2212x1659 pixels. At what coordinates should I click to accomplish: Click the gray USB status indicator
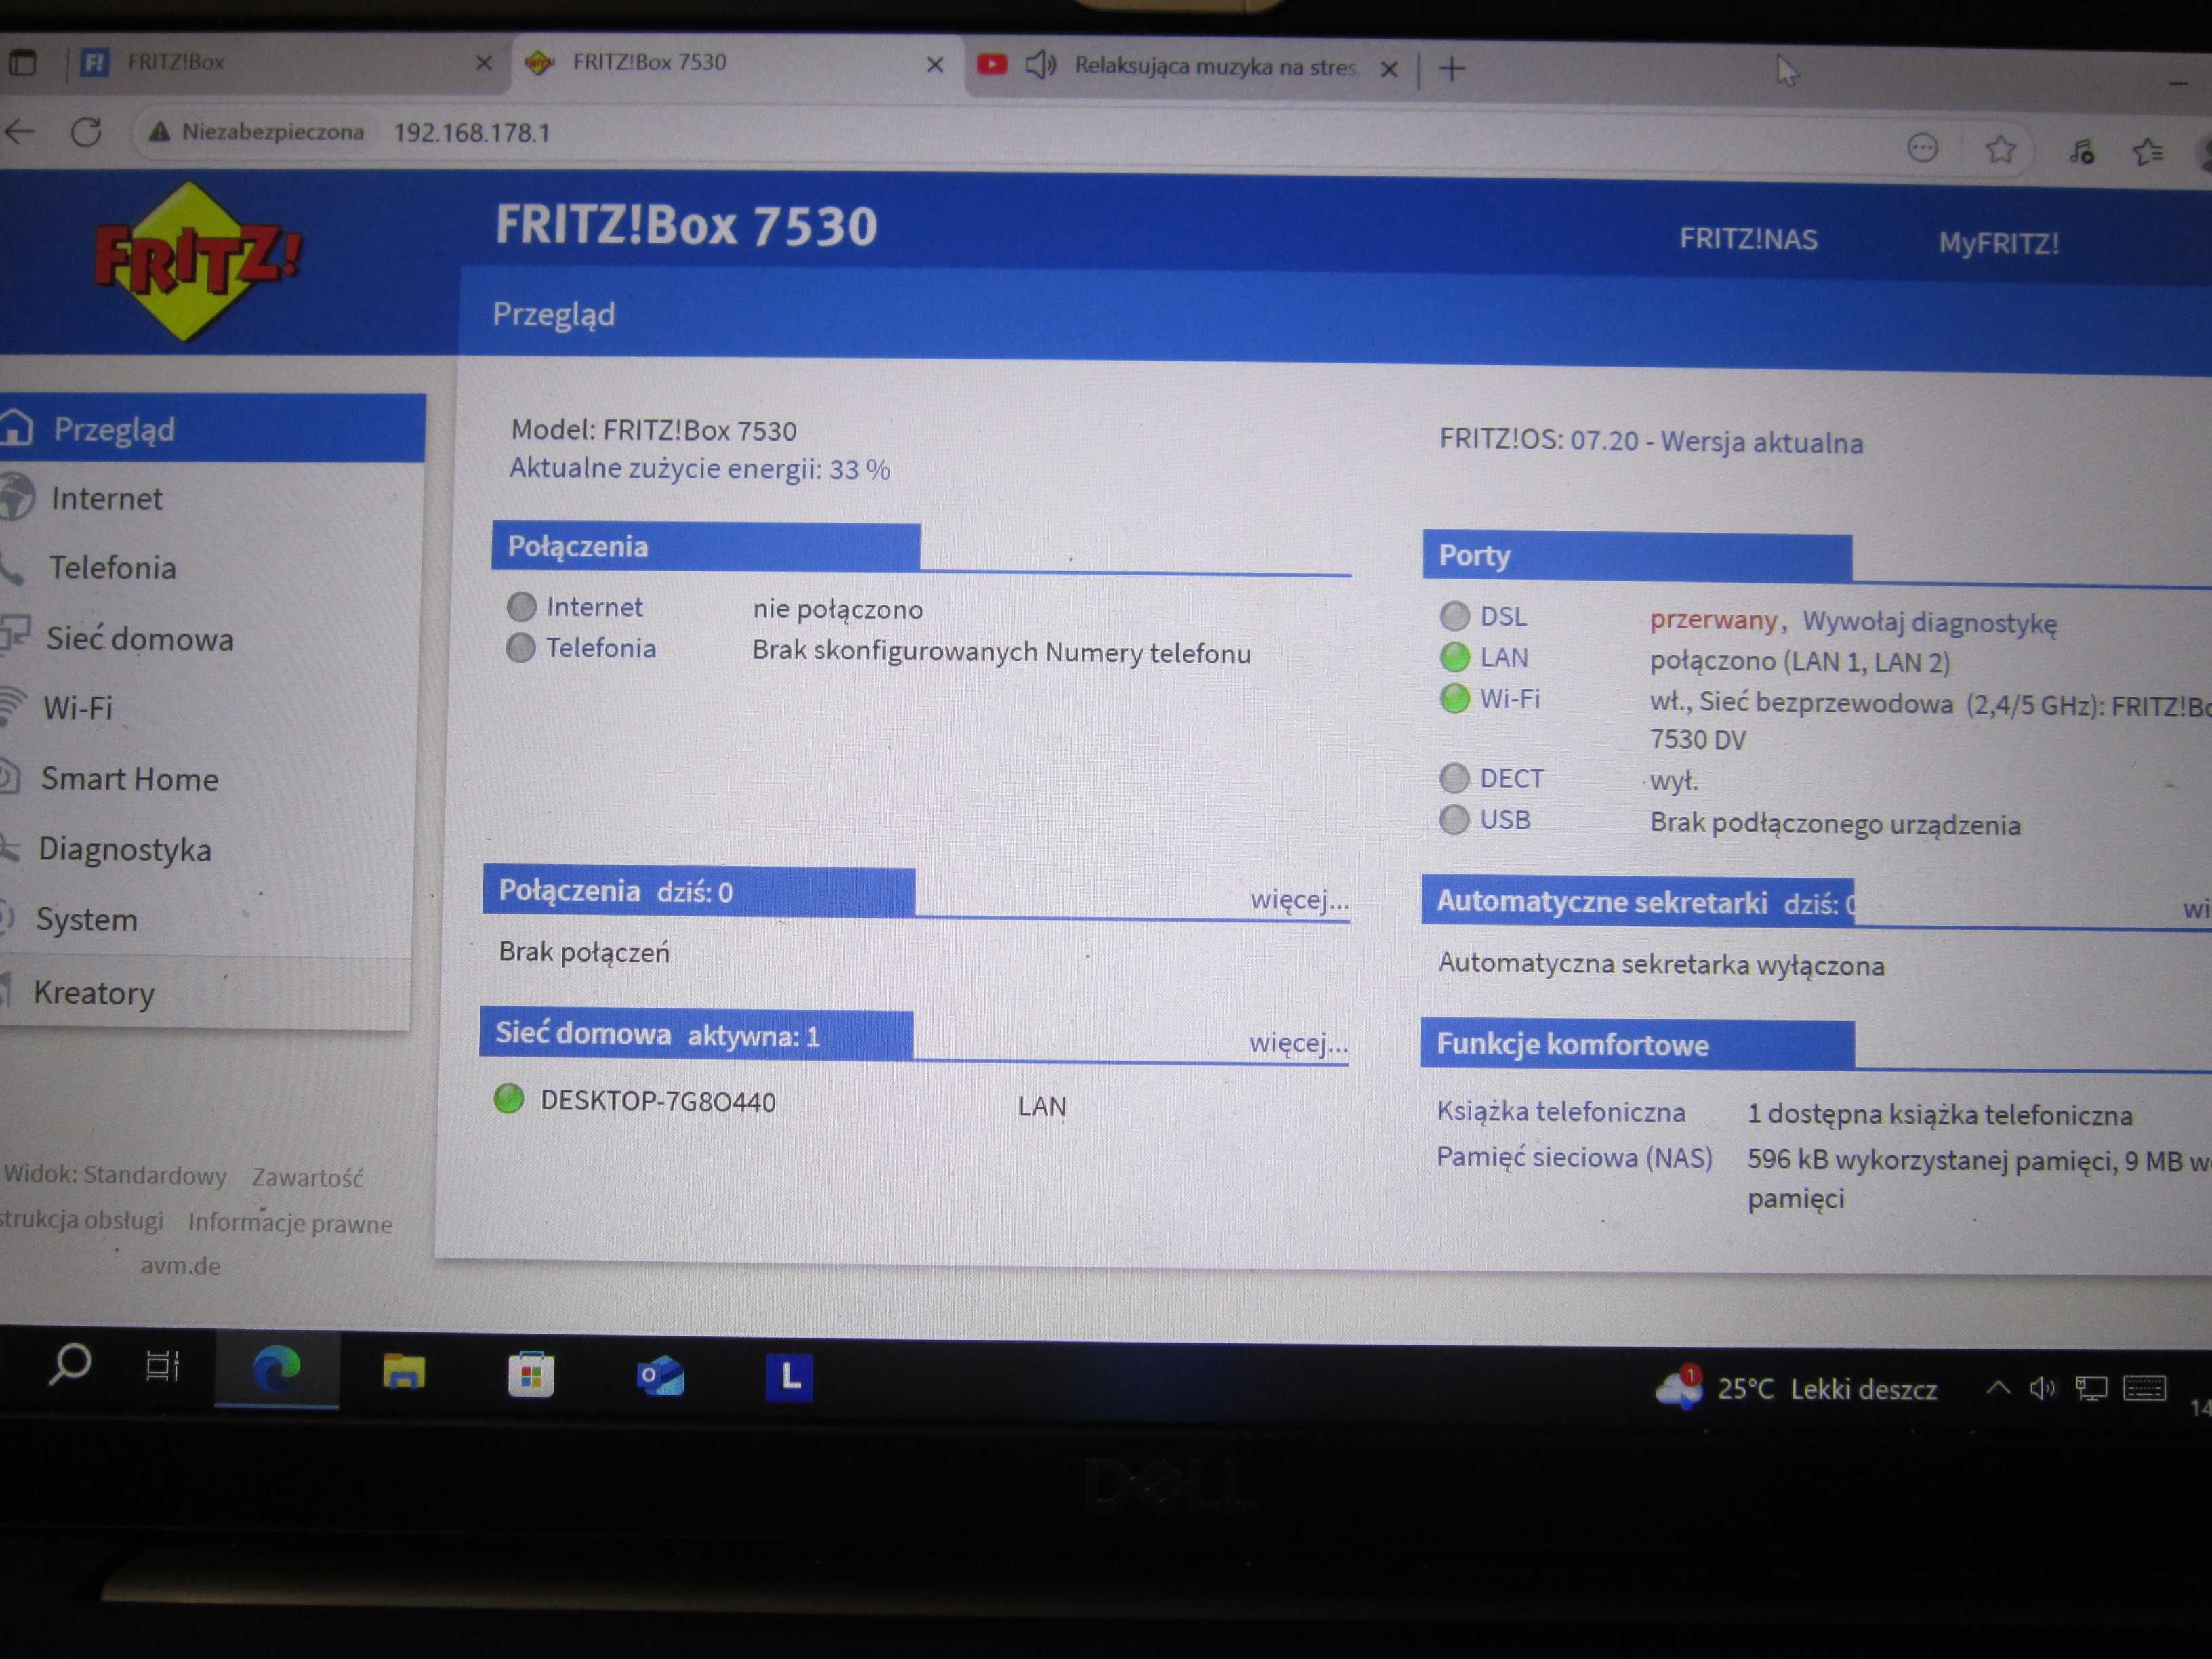(x=1454, y=819)
